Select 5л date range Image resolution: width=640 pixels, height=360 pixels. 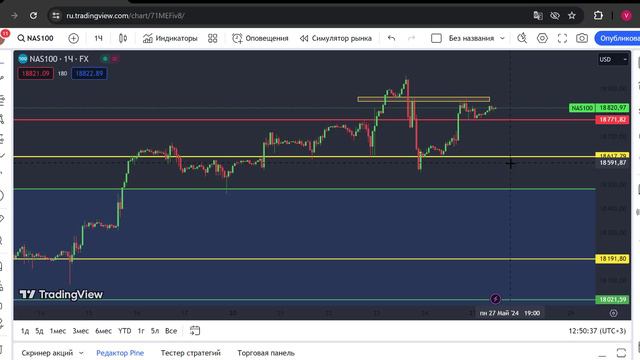click(155, 331)
